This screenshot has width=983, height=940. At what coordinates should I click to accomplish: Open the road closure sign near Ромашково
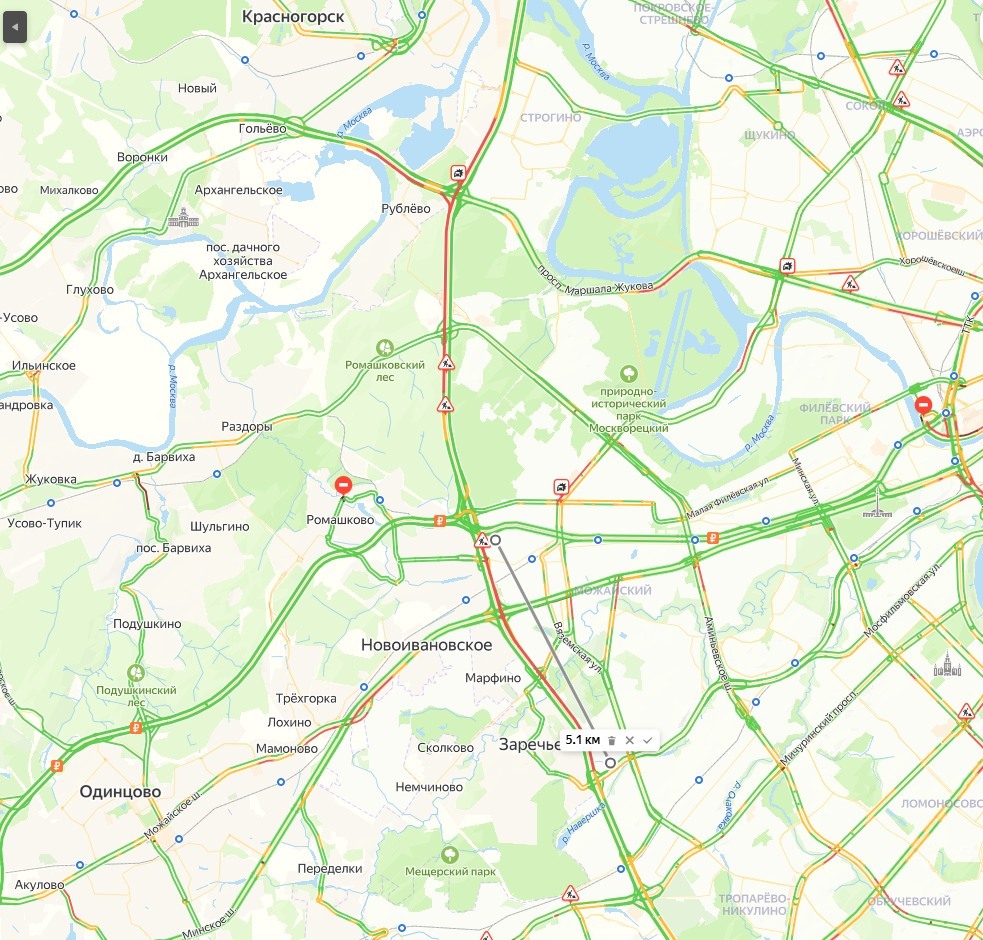[x=343, y=485]
